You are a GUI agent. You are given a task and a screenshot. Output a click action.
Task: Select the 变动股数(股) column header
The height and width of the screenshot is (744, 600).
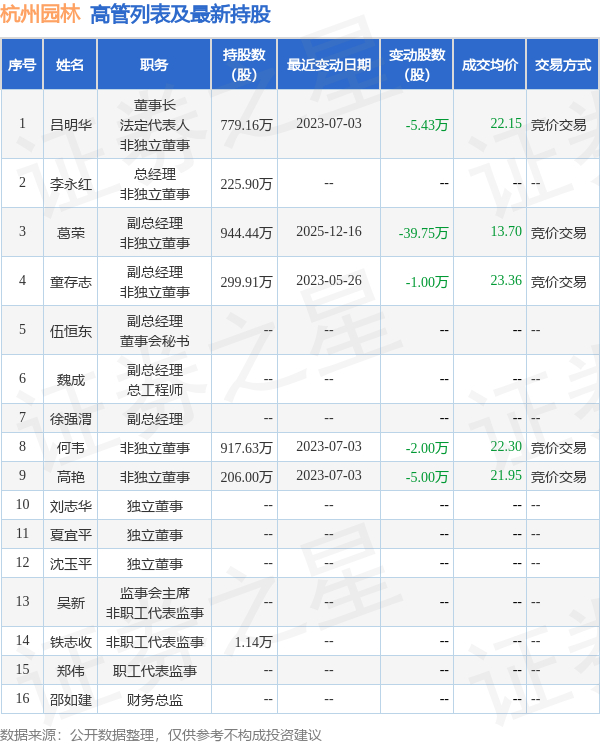[x=417, y=65]
